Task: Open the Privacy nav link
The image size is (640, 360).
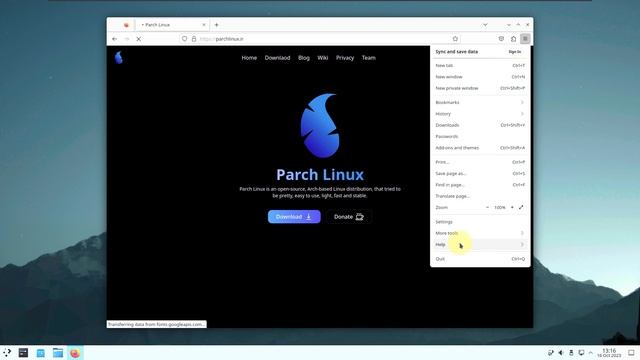Action: coord(345,58)
